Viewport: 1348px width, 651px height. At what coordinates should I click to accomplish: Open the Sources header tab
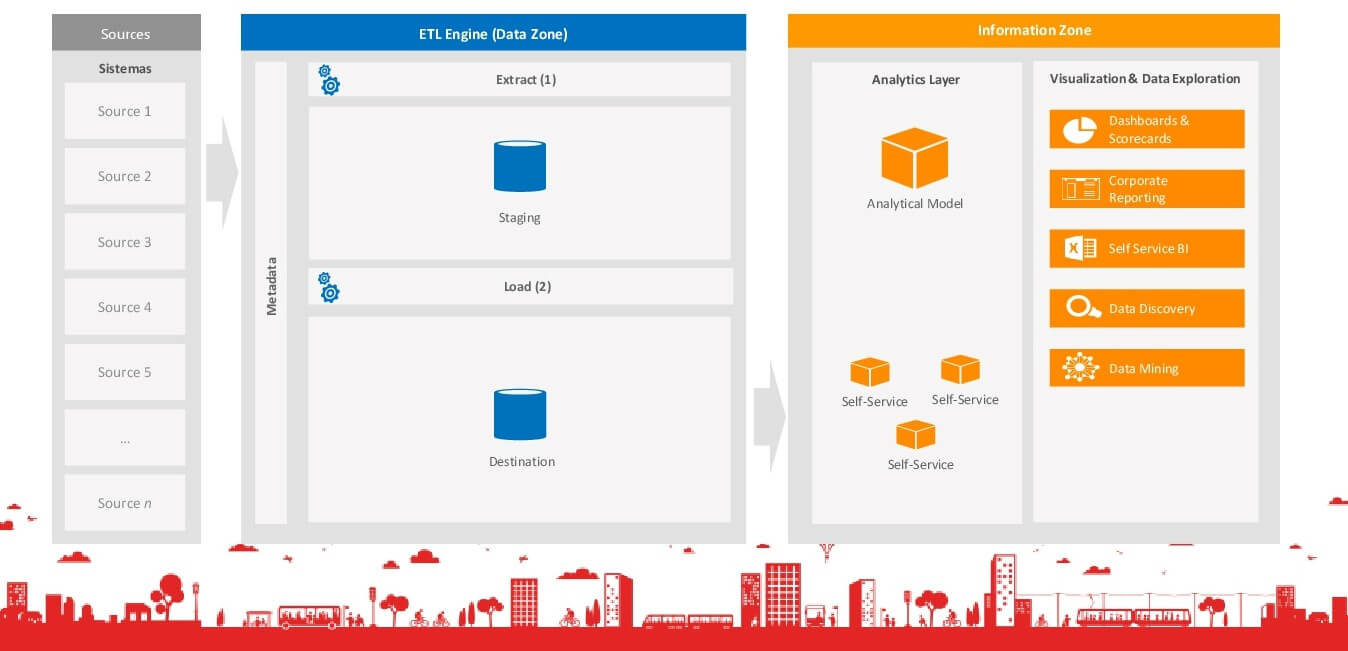click(x=126, y=34)
